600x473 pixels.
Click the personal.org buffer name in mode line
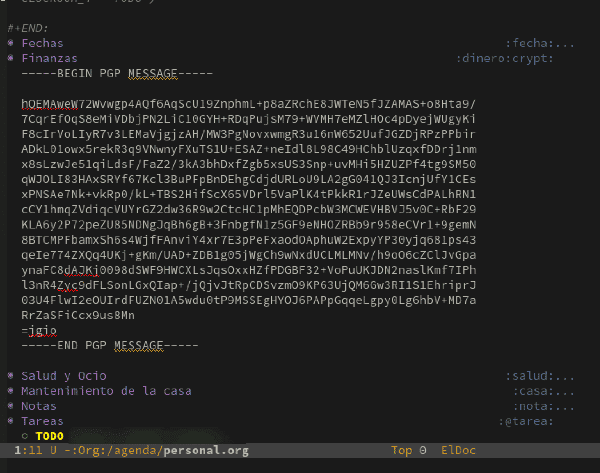(x=206, y=450)
